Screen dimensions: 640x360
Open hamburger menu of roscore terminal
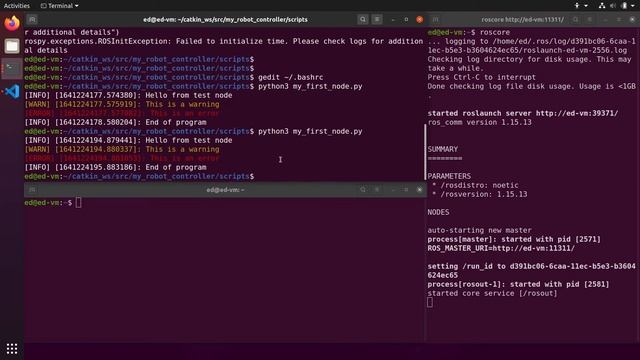click(x=589, y=19)
